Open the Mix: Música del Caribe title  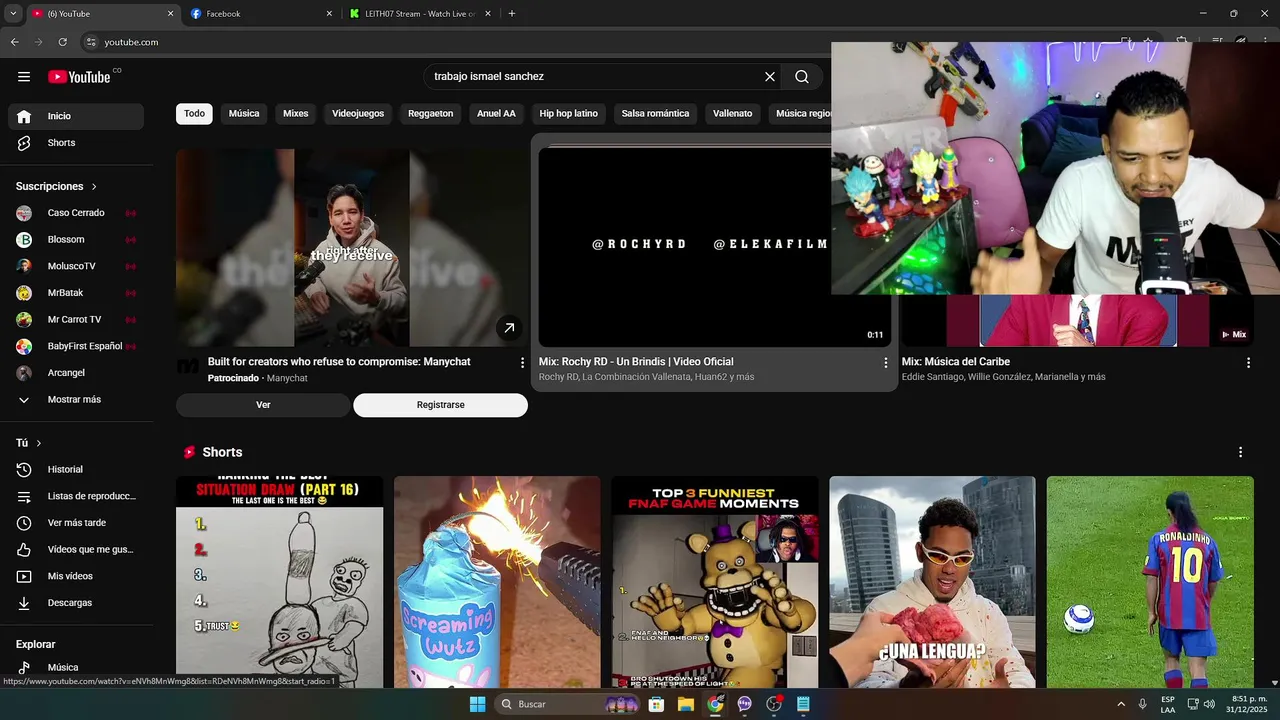[x=956, y=362]
